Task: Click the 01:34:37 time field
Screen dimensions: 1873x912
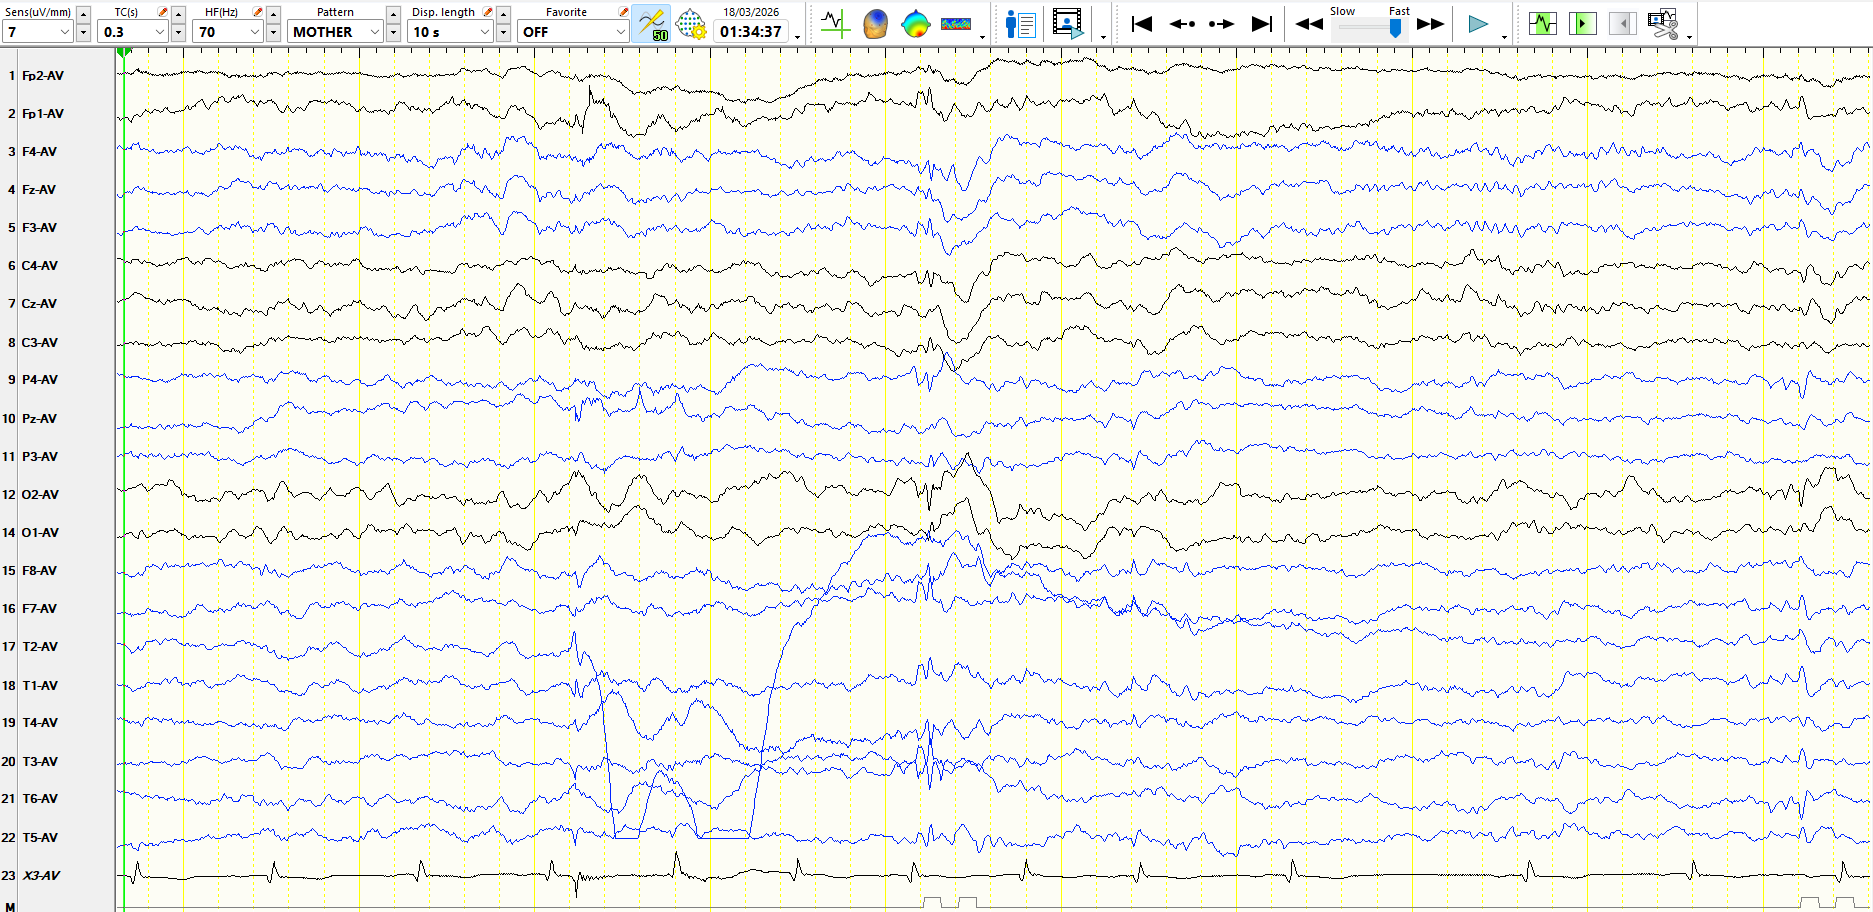Action: click(x=751, y=32)
